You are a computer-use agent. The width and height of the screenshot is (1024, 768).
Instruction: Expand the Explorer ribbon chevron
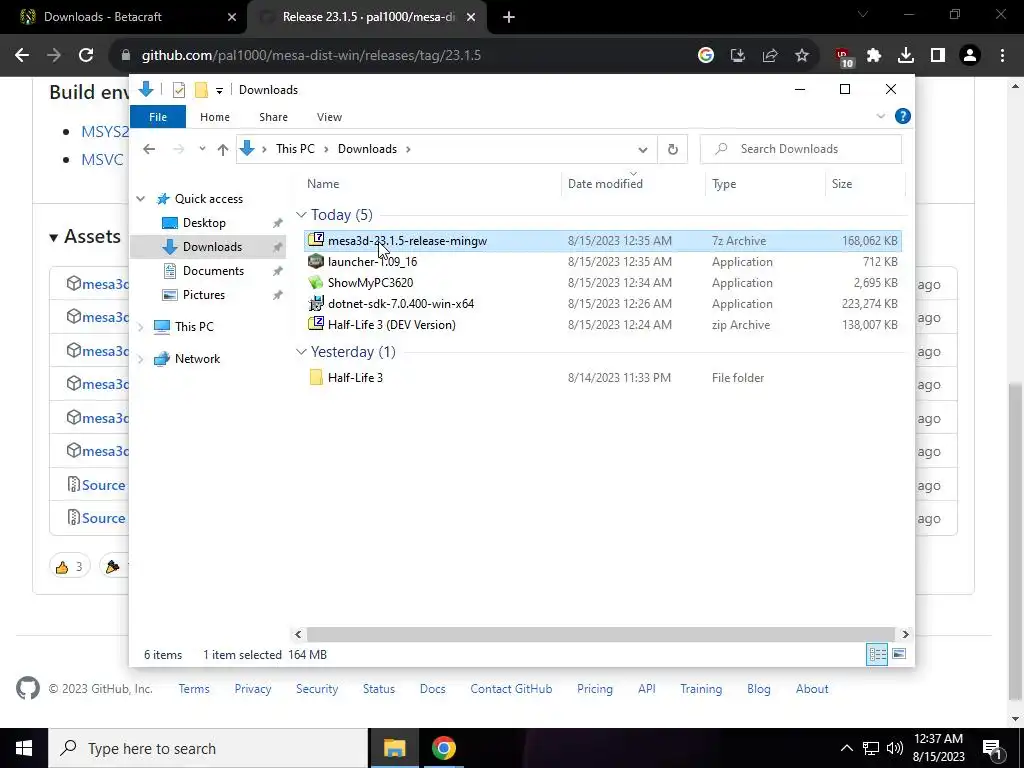click(x=880, y=116)
